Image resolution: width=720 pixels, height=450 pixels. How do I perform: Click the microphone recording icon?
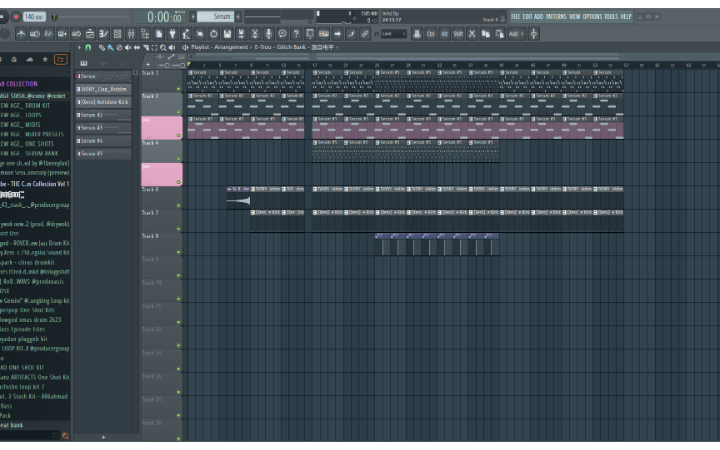tap(269, 34)
